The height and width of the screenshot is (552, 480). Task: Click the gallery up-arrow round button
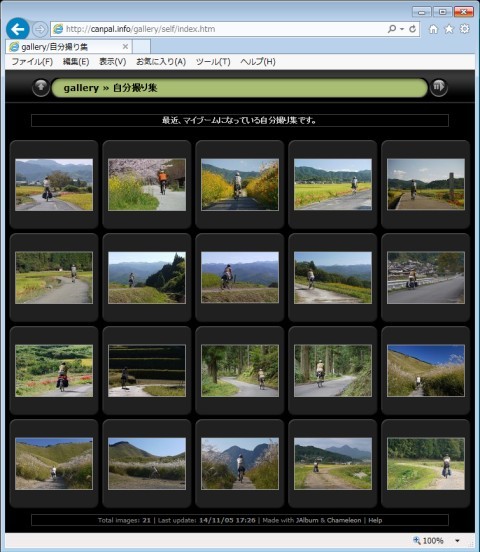click(x=41, y=87)
